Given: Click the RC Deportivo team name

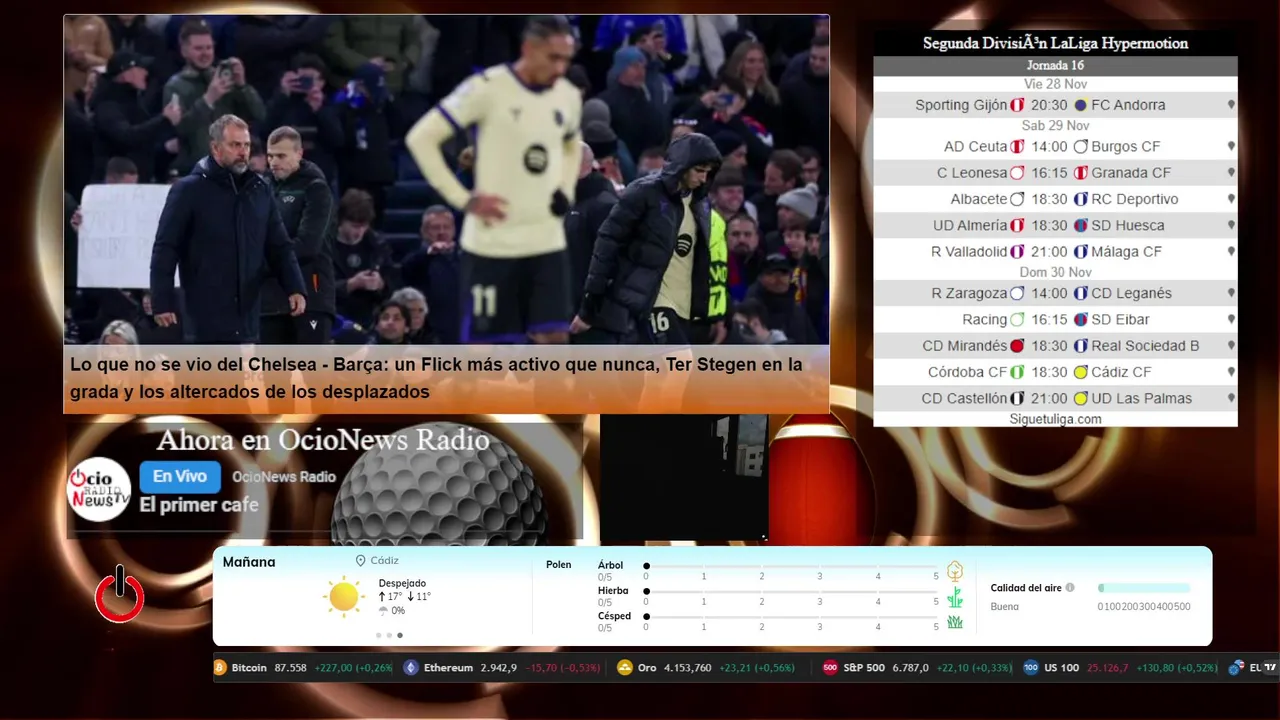Looking at the screenshot, I should click(x=1135, y=199).
